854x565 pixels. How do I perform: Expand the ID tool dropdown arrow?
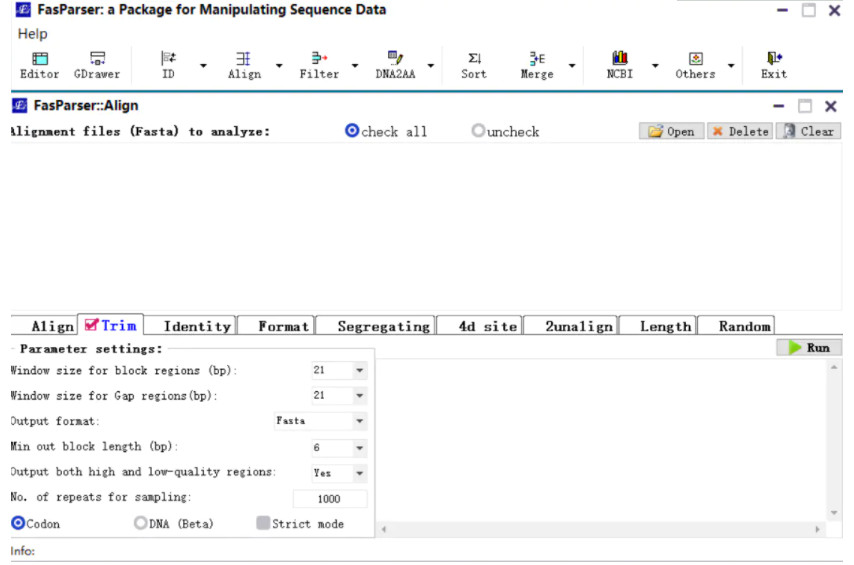point(203,66)
